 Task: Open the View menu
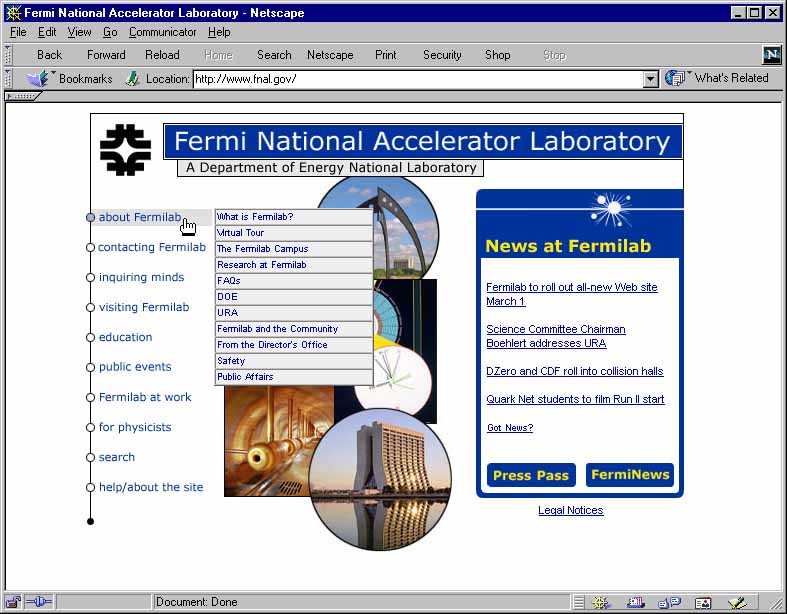79,32
